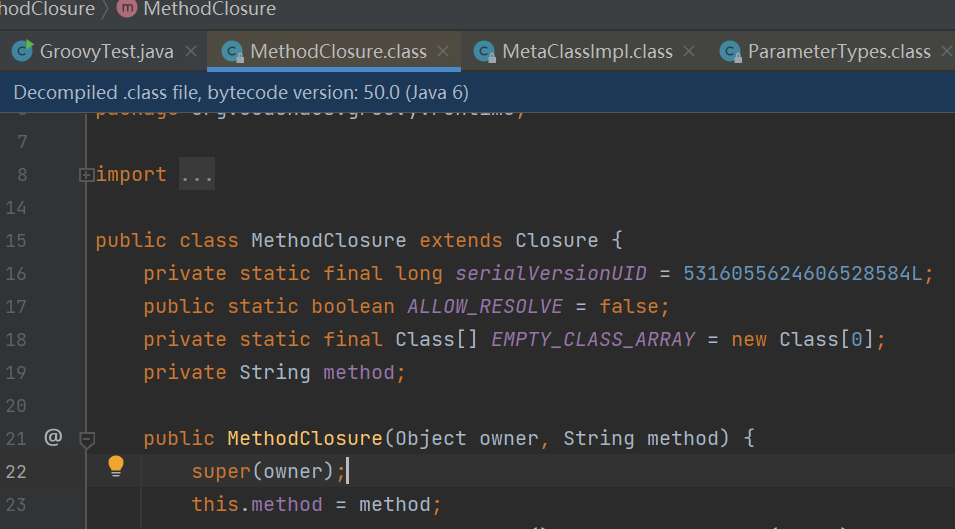Click the EMPTY_CLASS_ARRAY constant
The width and height of the screenshot is (955, 529).
(x=593, y=339)
